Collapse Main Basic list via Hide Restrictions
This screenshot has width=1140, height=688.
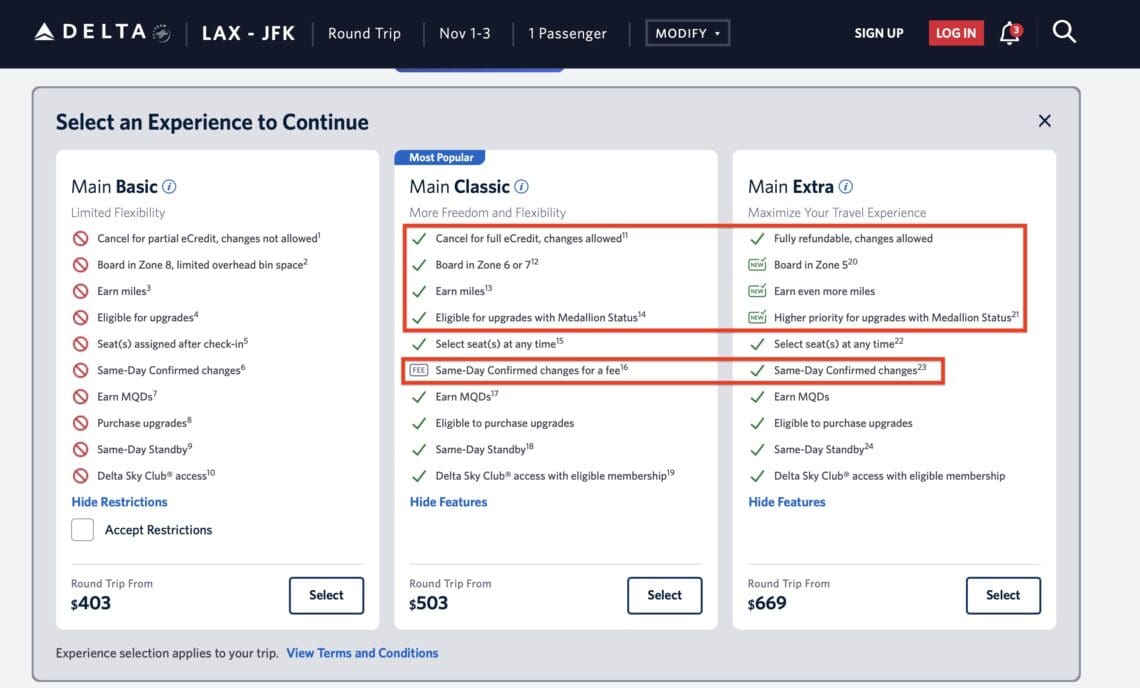click(118, 501)
